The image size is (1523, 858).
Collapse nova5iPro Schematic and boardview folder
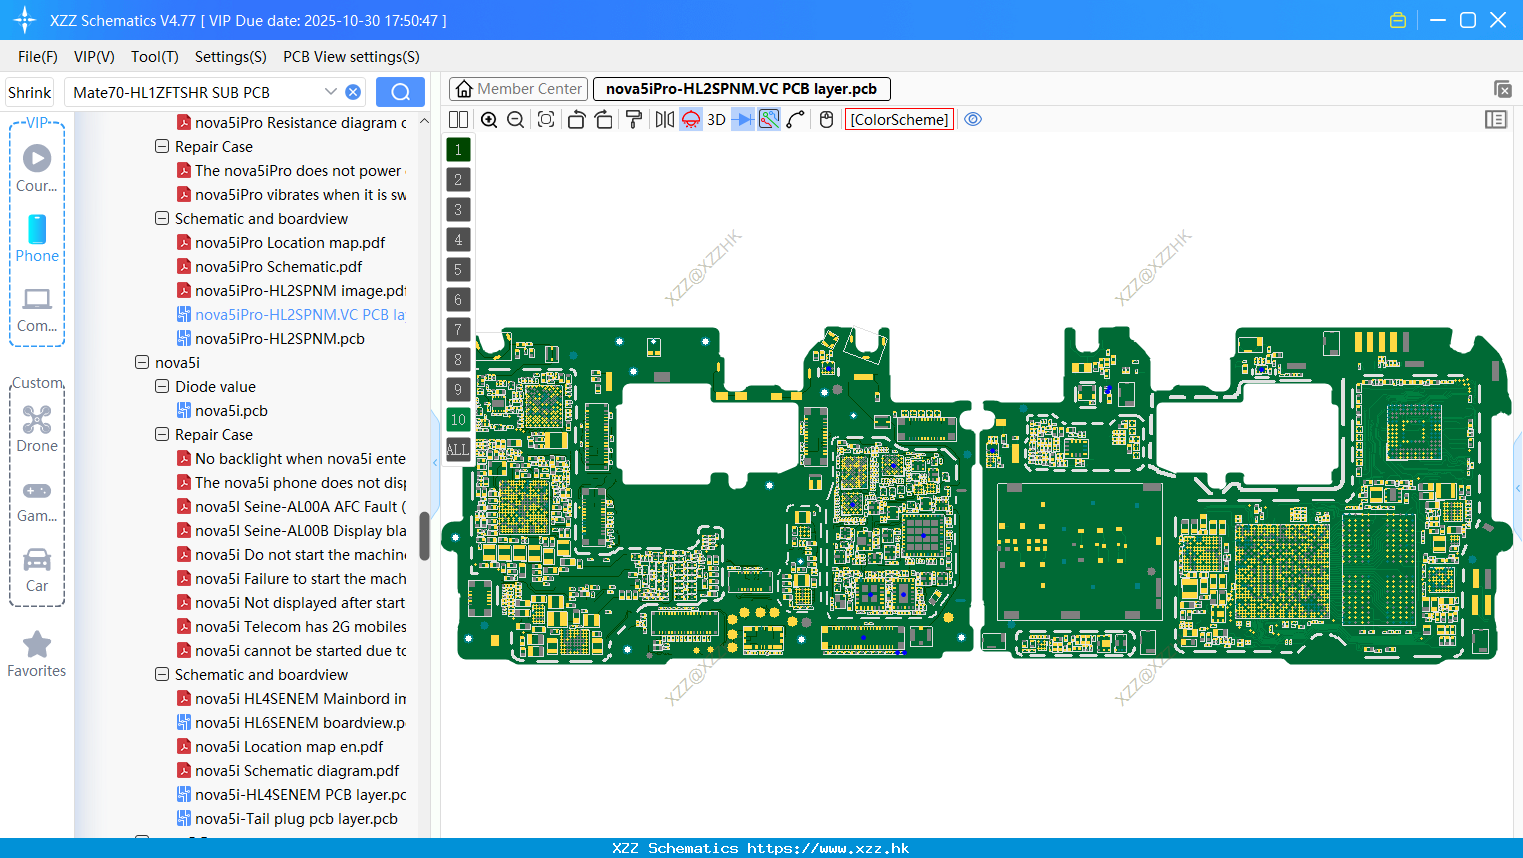click(162, 219)
